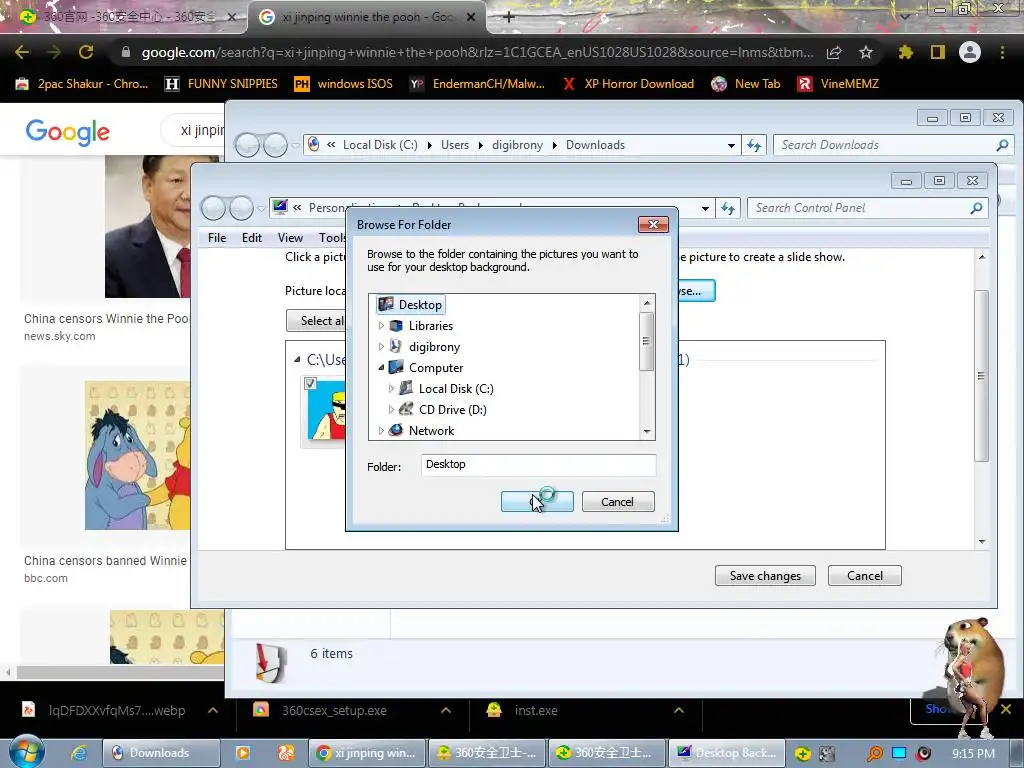The width and height of the screenshot is (1024, 768).
Task: Bookmark this page with star icon
Action: coord(866,52)
